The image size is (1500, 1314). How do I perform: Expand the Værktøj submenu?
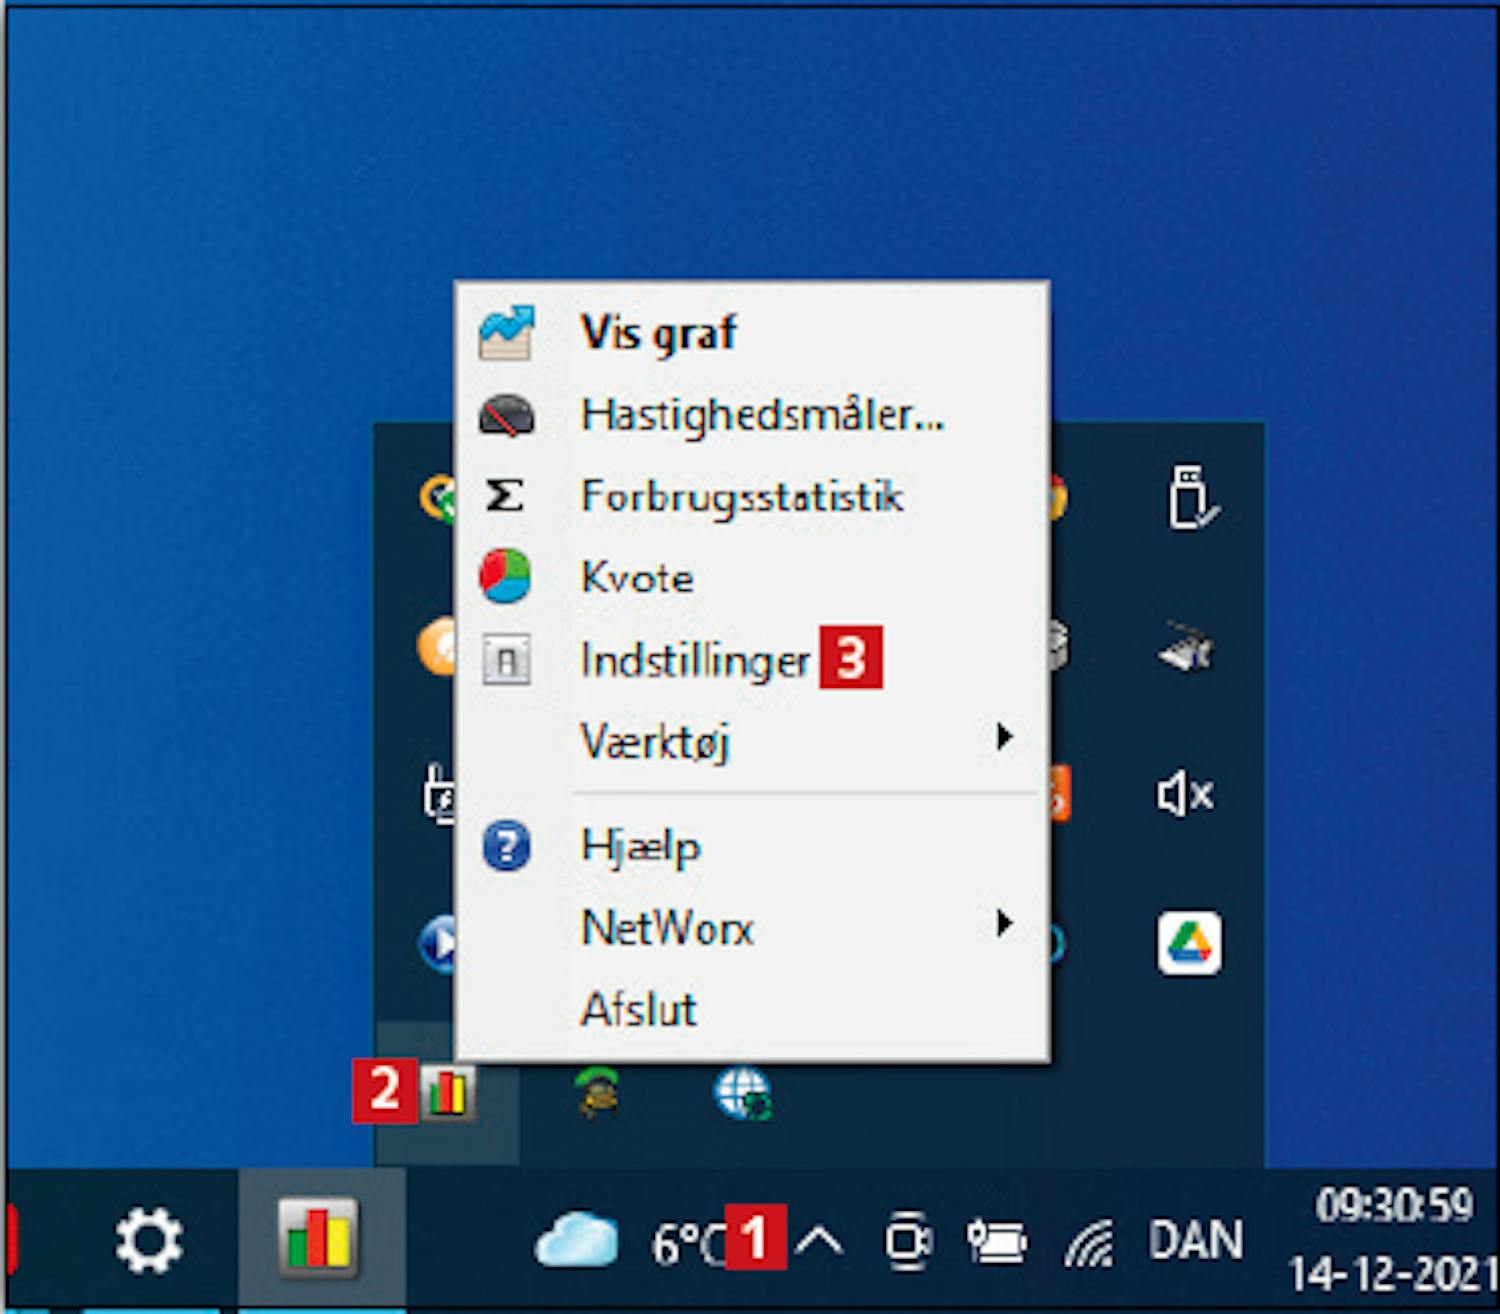pos(751,741)
